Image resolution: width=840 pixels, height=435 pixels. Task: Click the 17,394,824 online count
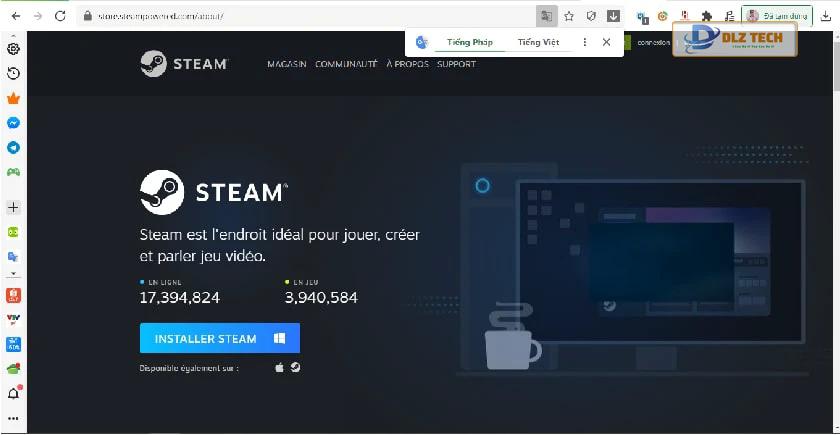point(179,297)
